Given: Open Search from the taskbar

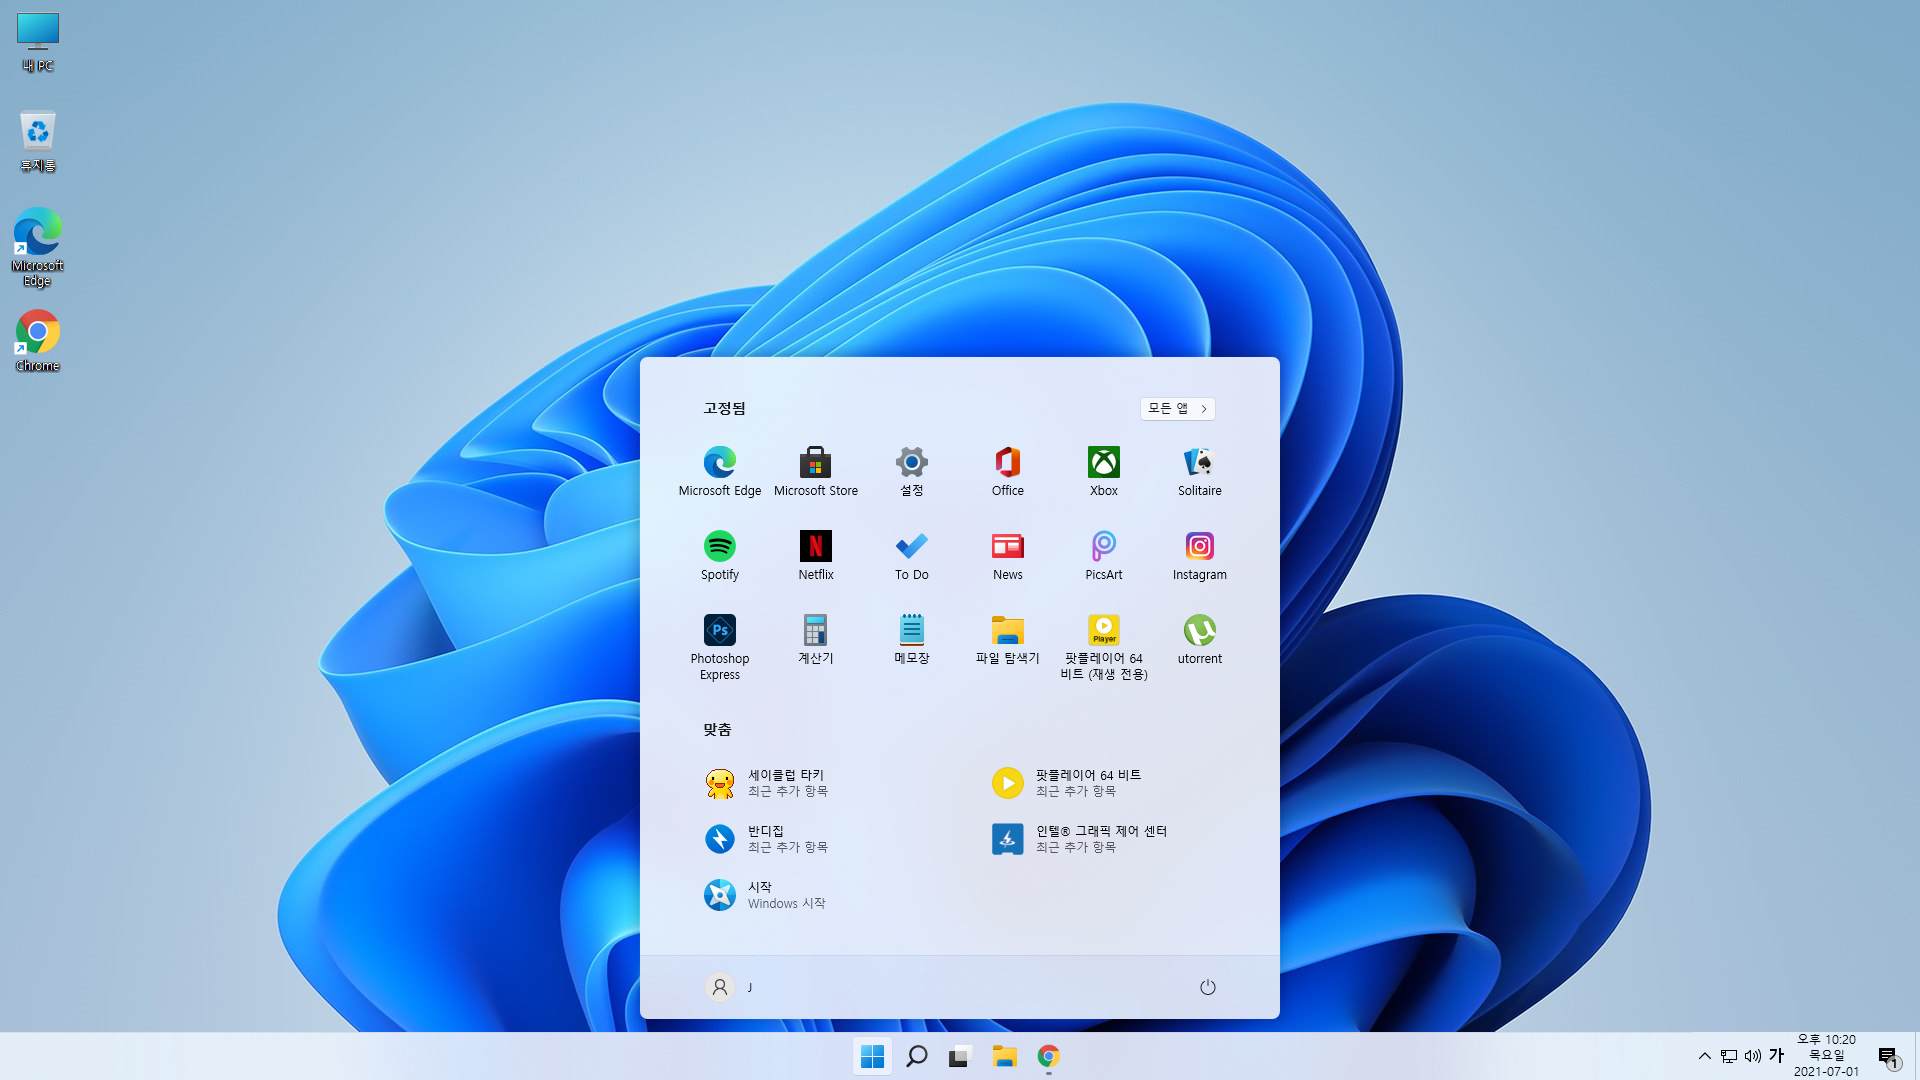Looking at the screenshot, I should (x=916, y=1056).
